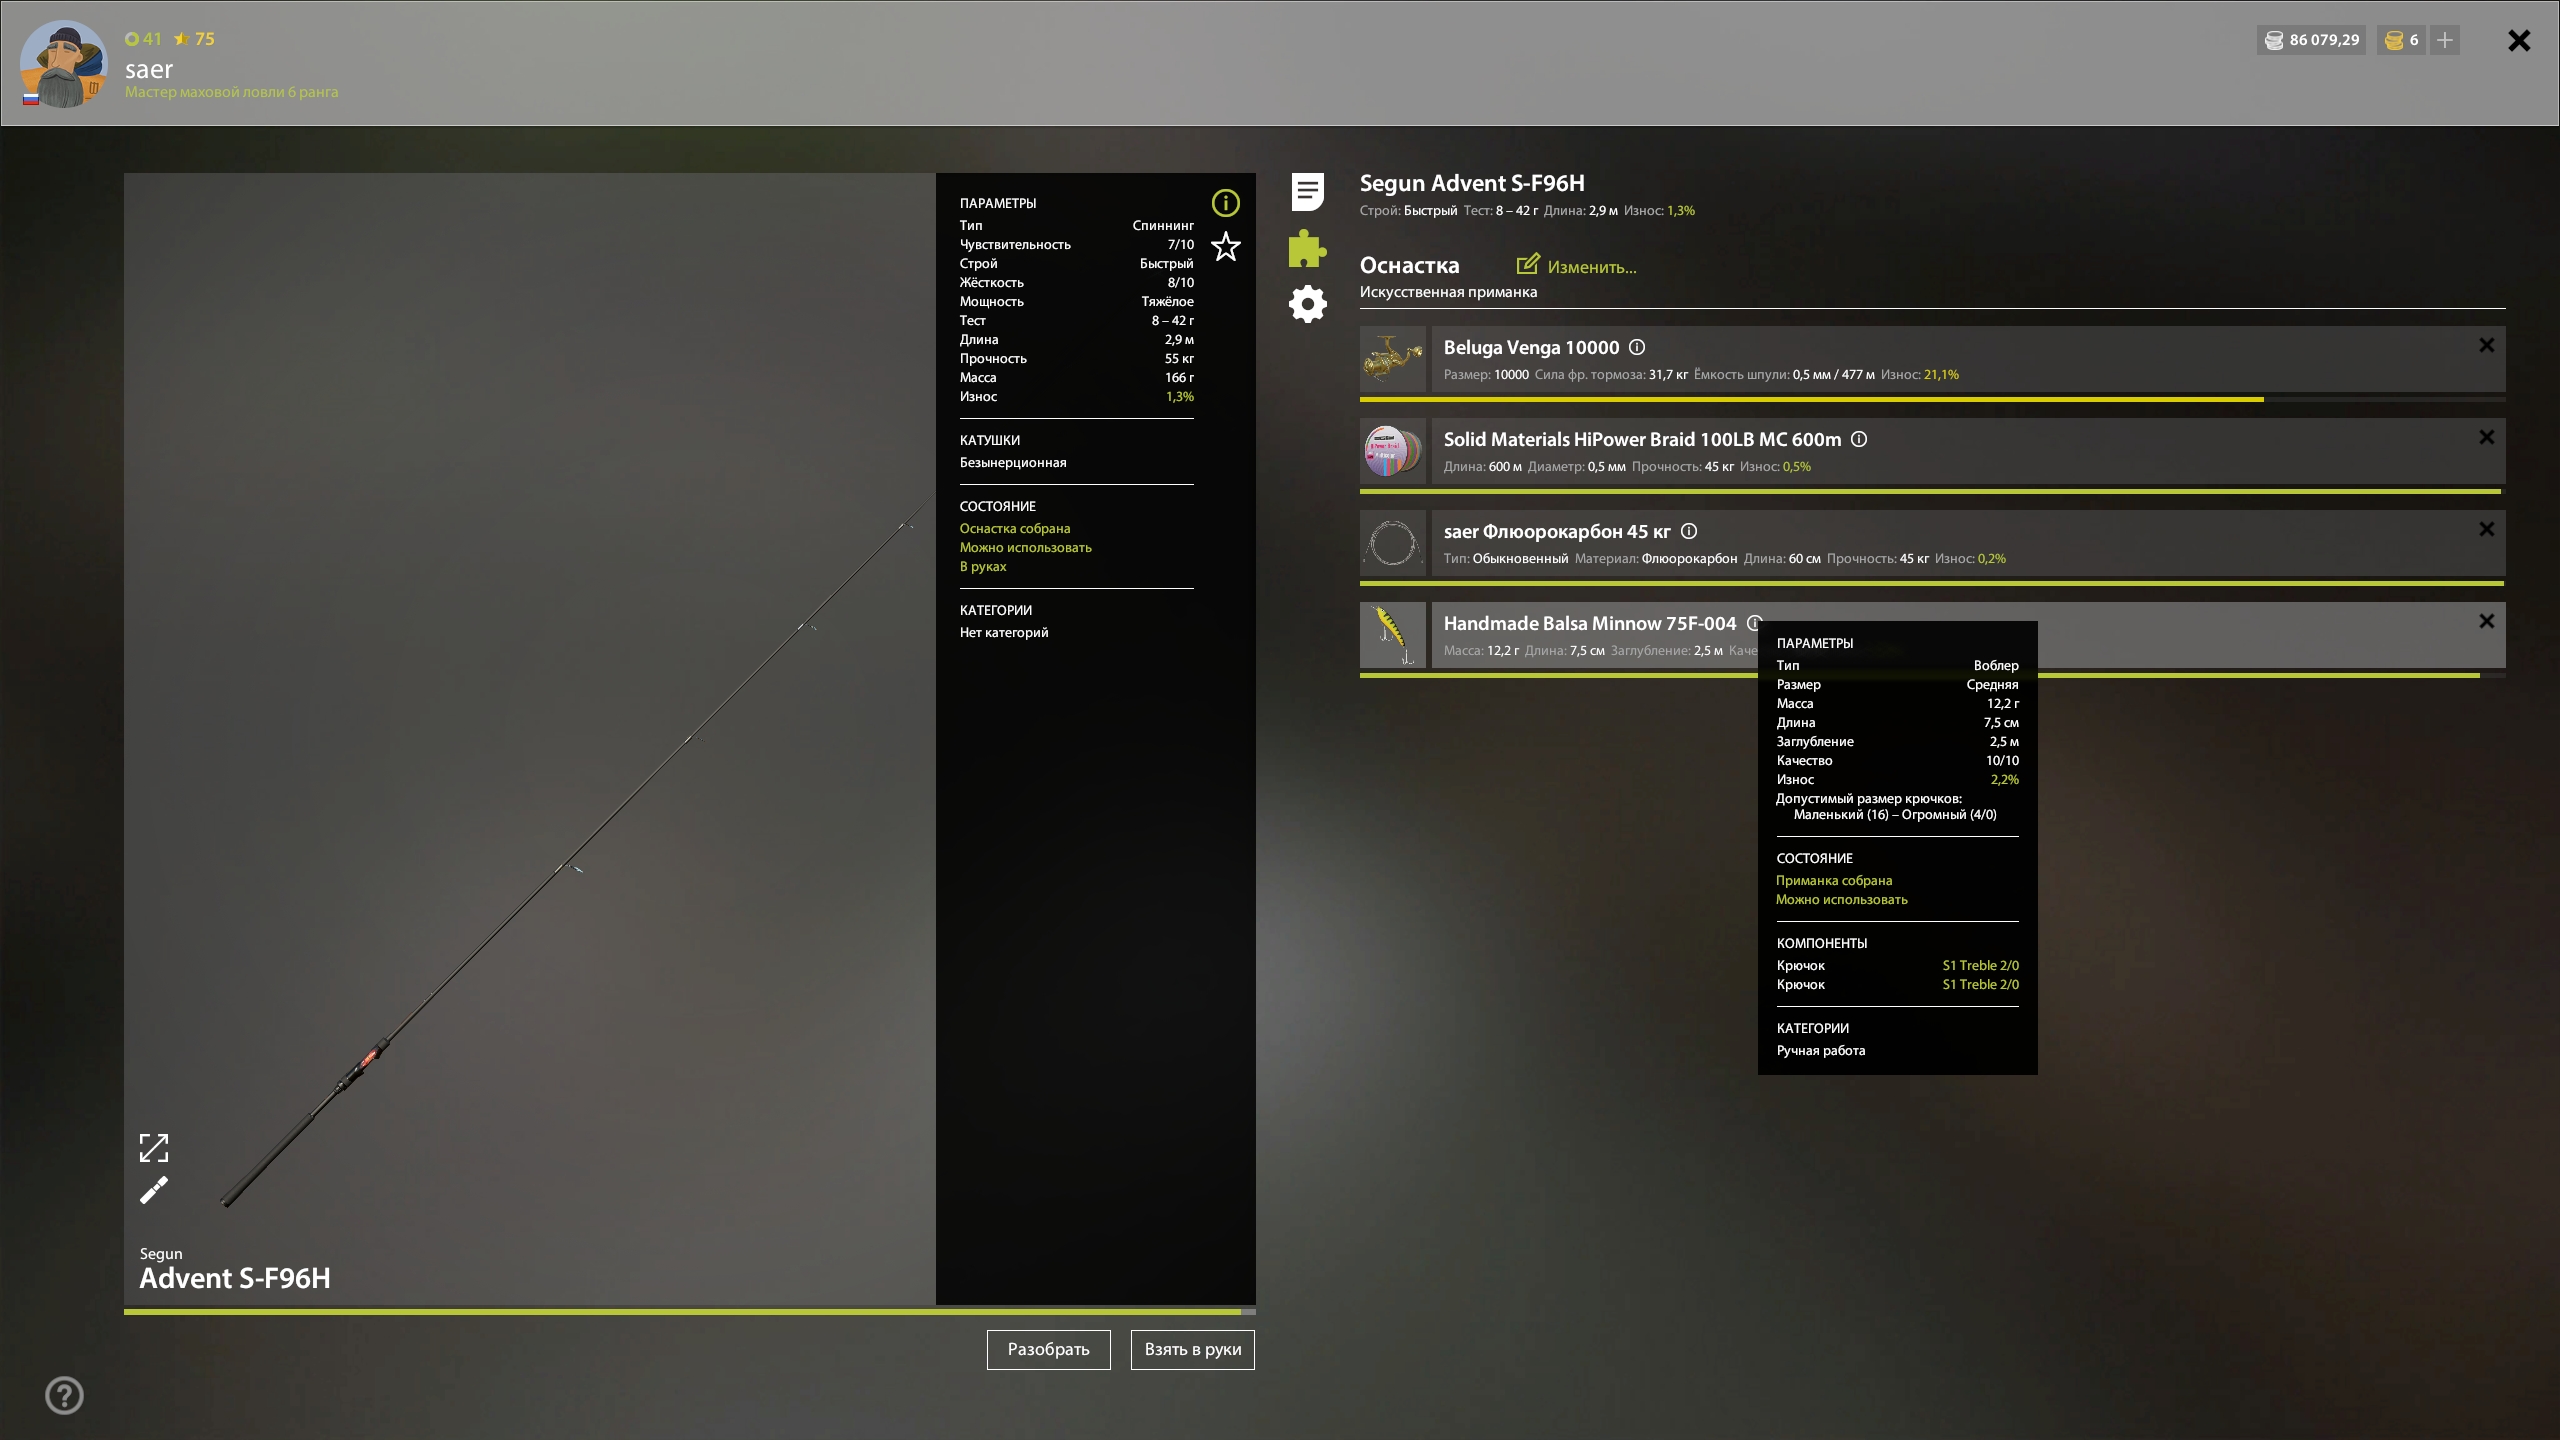Open the green puzzle piece tab
The width and height of the screenshot is (2560, 1440).
click(1307, 248)
